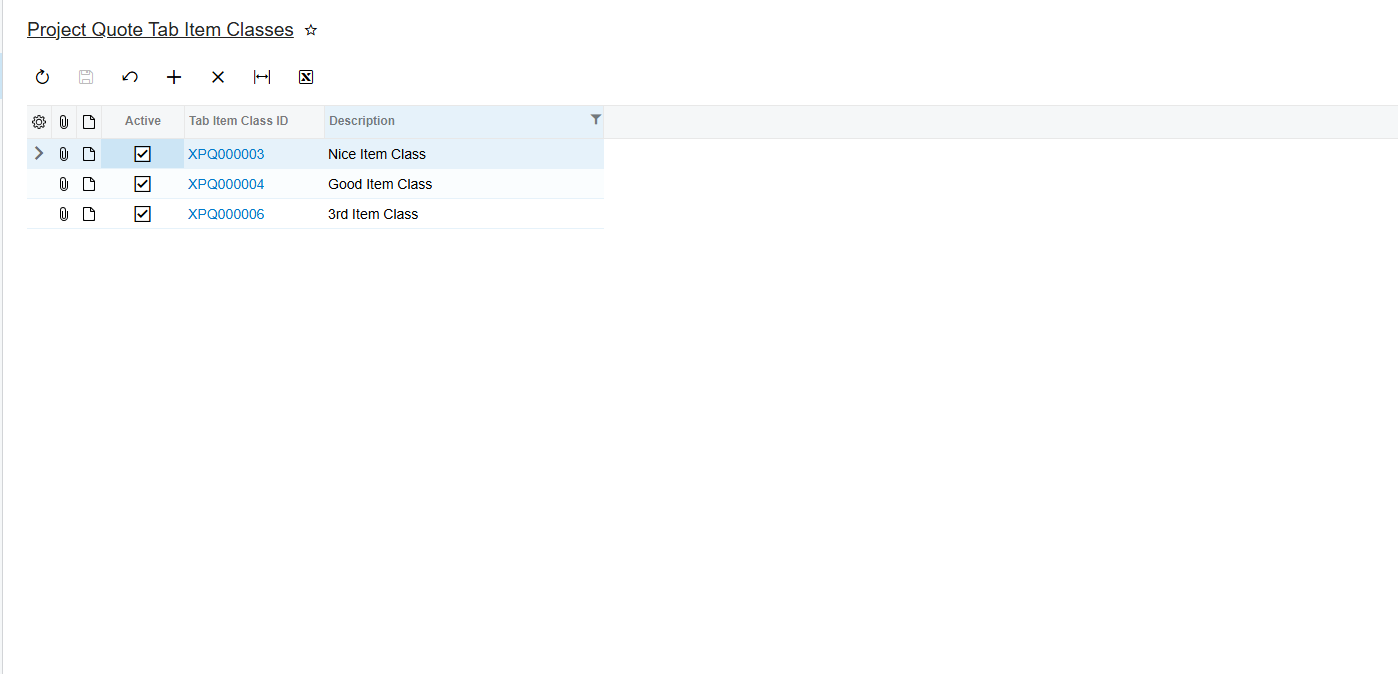1398x674 pixels.
Task: Sort by the Active column header
Action: pos(143,121)
